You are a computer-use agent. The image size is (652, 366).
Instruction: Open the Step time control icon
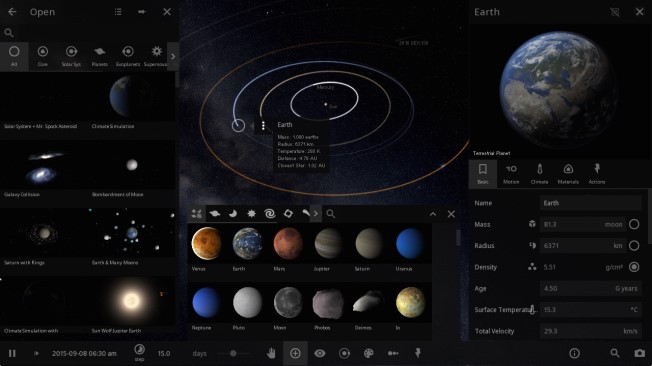pyautogui.click(x=139, y=351)
